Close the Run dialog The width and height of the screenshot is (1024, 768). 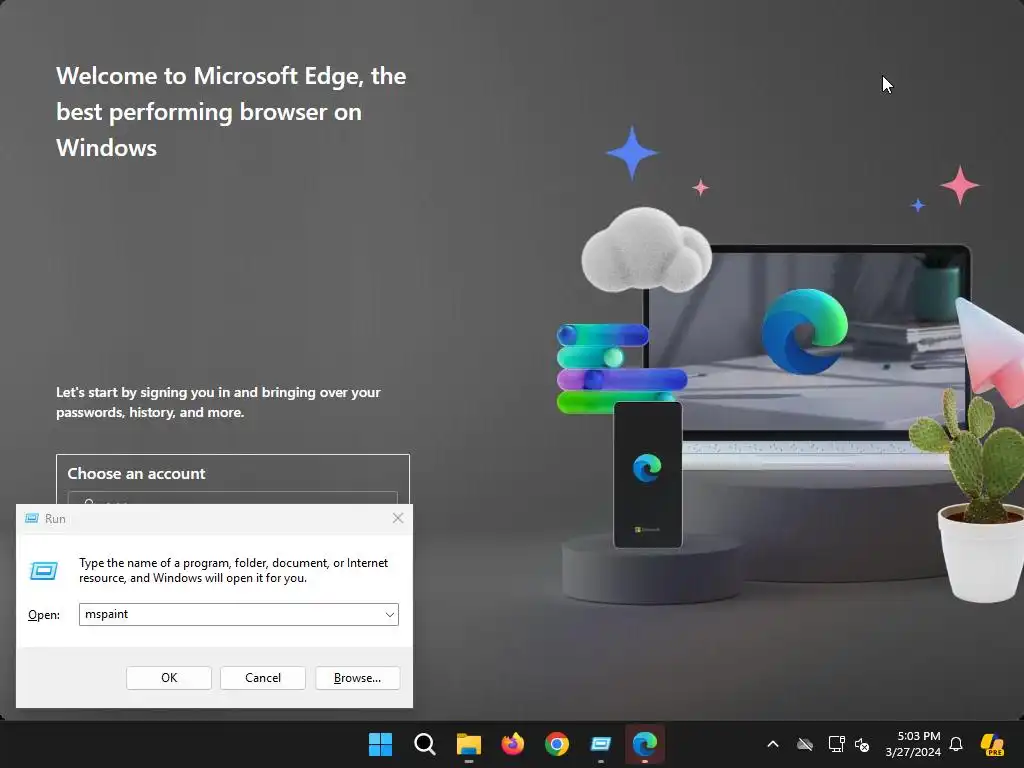pyautogui.click(x=398, y=518)
